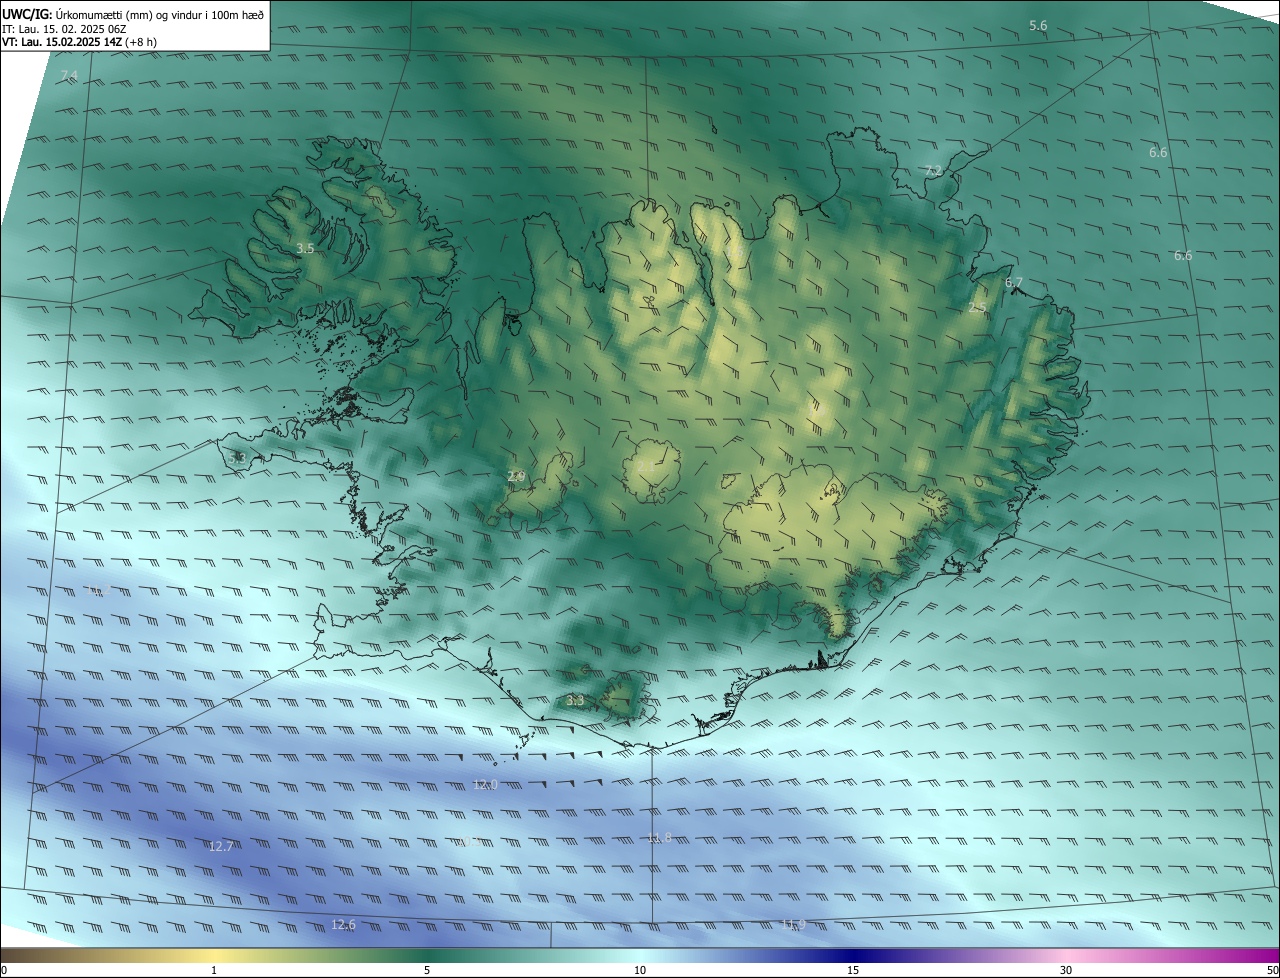Click the 6.7 value on the east coast
1280x978 pixels.
pyautogui.click(x=1014, y=283)
